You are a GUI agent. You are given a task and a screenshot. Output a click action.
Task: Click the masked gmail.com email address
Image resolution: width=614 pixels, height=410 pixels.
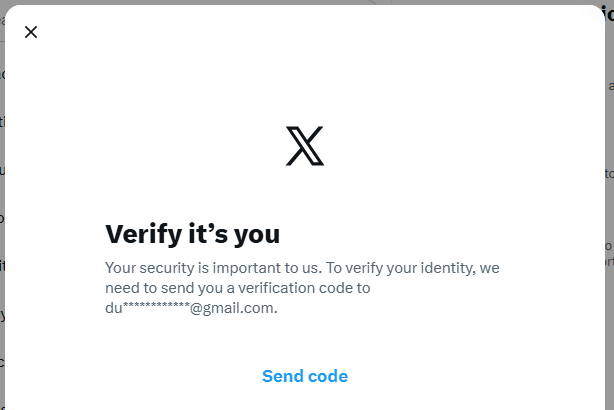coord(190,308)
